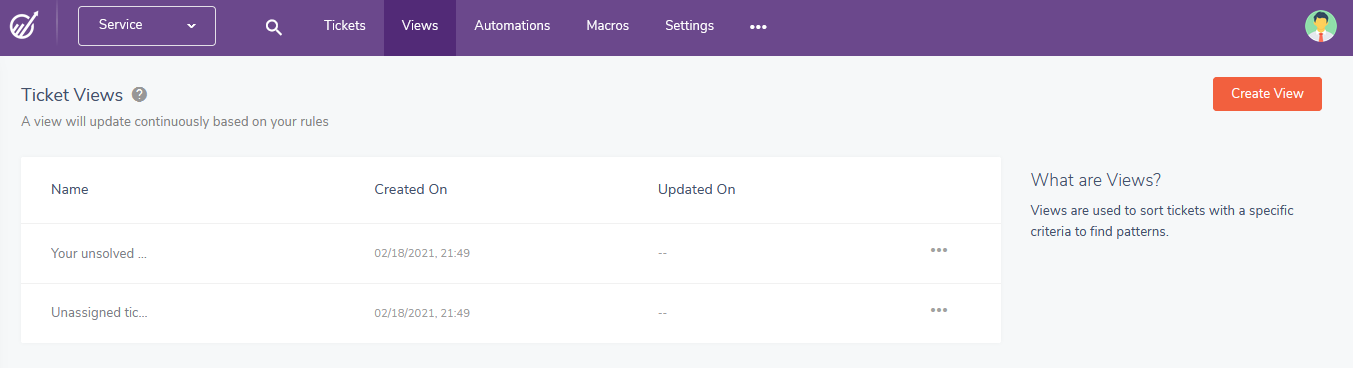
Task: Click the What are Views? heading
Action: (x=1096, y=180)
